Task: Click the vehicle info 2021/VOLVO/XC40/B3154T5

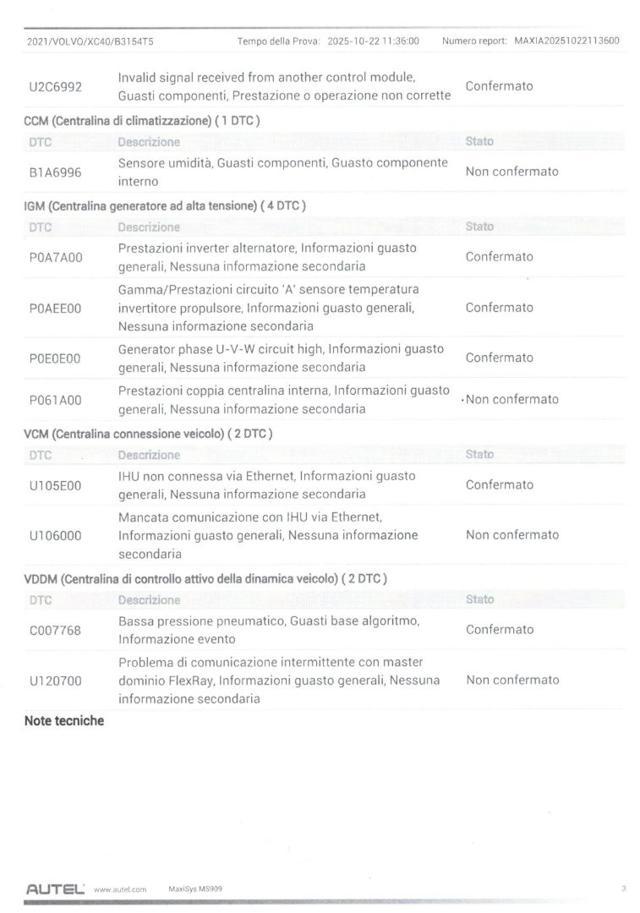Action: click(89, 41)
